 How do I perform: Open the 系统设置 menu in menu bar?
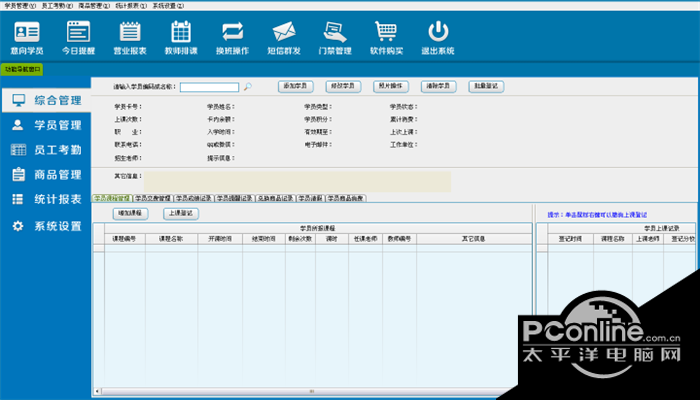tap(168, 6)
